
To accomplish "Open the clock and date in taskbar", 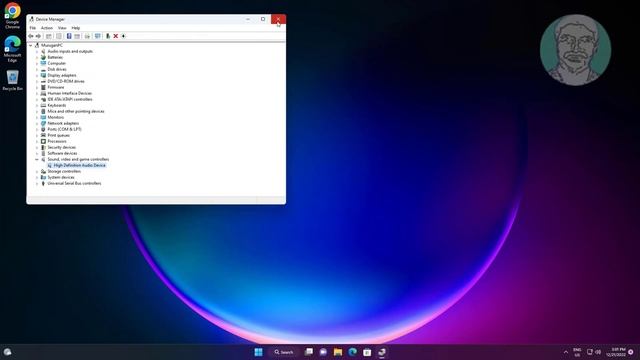I will pyautogui.click(x=616, y=352).
